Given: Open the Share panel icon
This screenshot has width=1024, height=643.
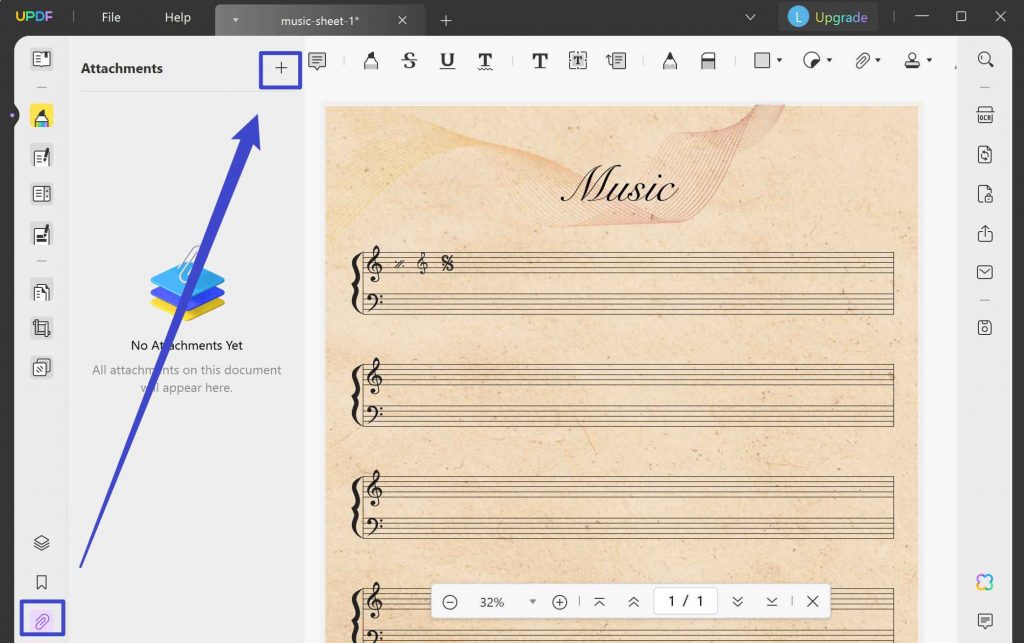Looking at the screenshot, I should 984,233.
